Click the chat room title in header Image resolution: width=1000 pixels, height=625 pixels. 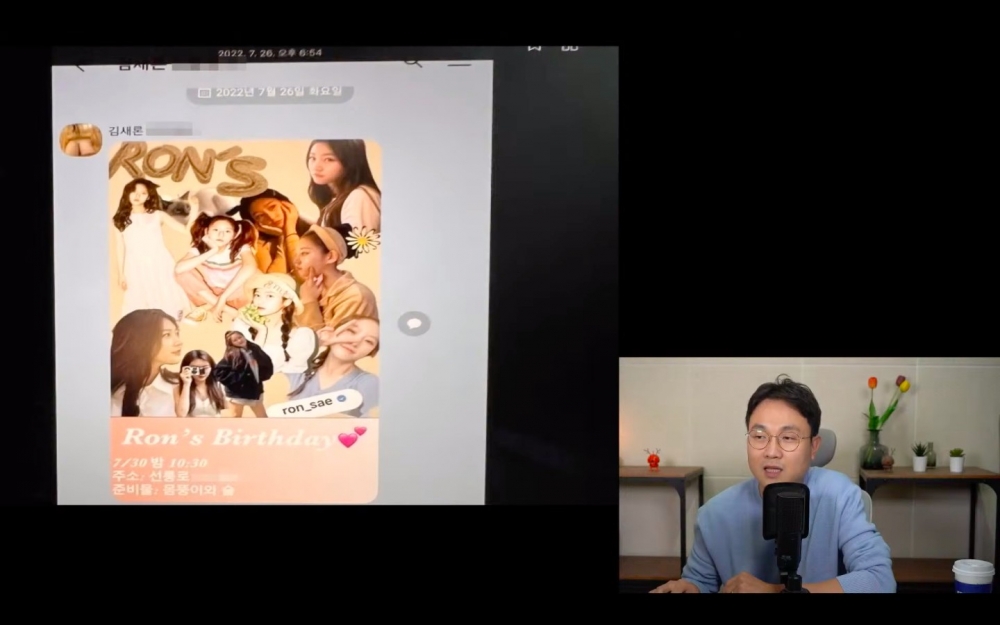[140, 66]
